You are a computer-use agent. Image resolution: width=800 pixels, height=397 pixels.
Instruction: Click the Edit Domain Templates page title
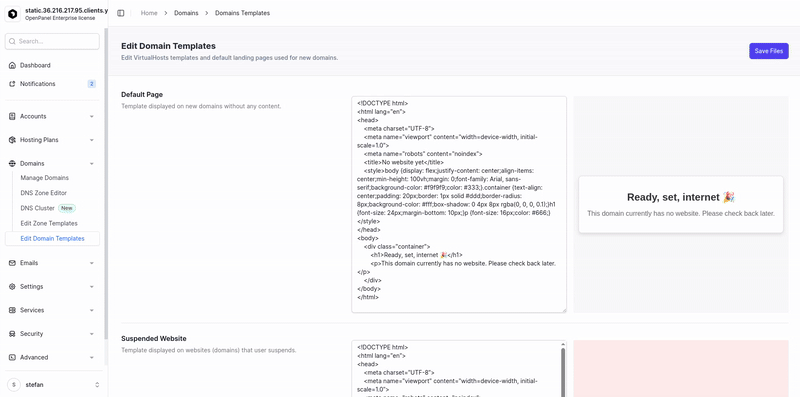(x=168, y=46)
